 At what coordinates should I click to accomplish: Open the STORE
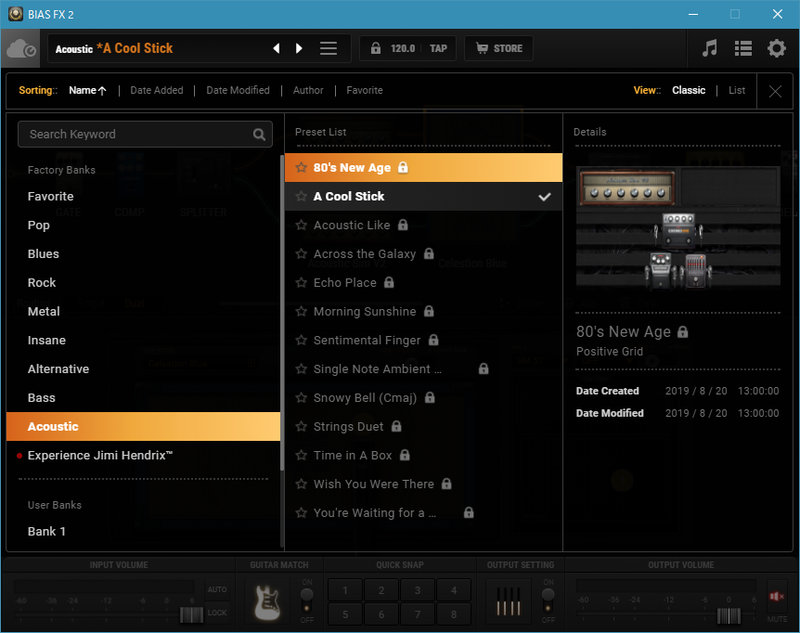(499, 48)
